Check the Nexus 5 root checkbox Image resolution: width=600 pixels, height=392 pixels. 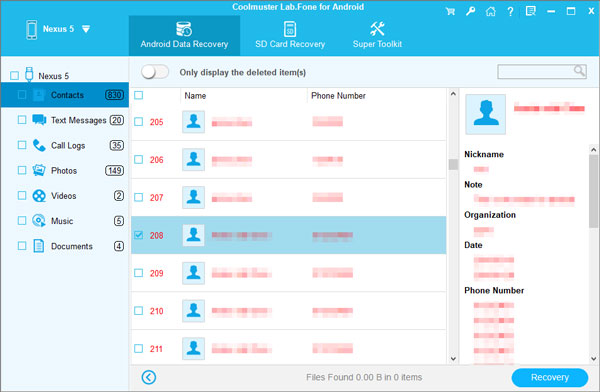(15, 75)
